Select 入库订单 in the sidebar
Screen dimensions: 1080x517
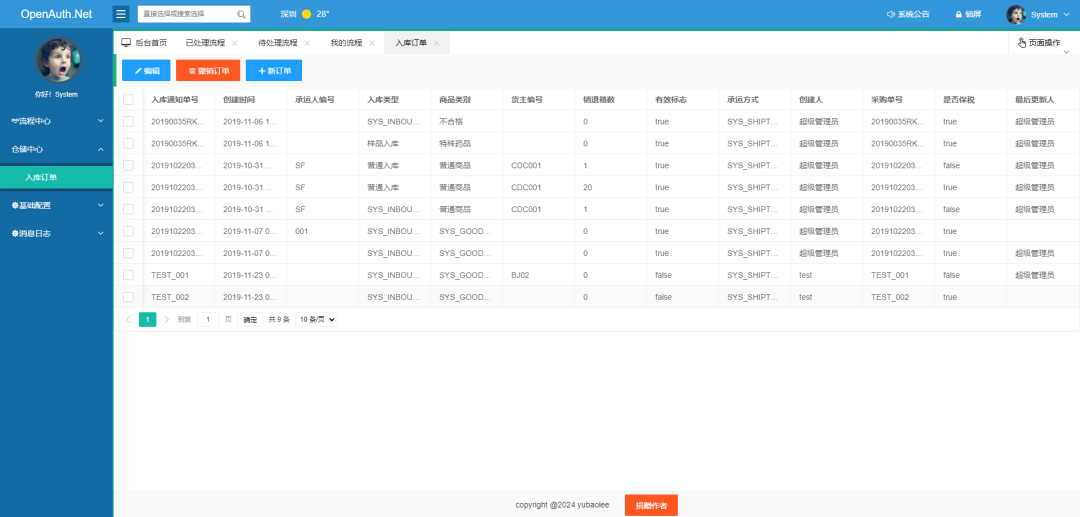(42, 177)
